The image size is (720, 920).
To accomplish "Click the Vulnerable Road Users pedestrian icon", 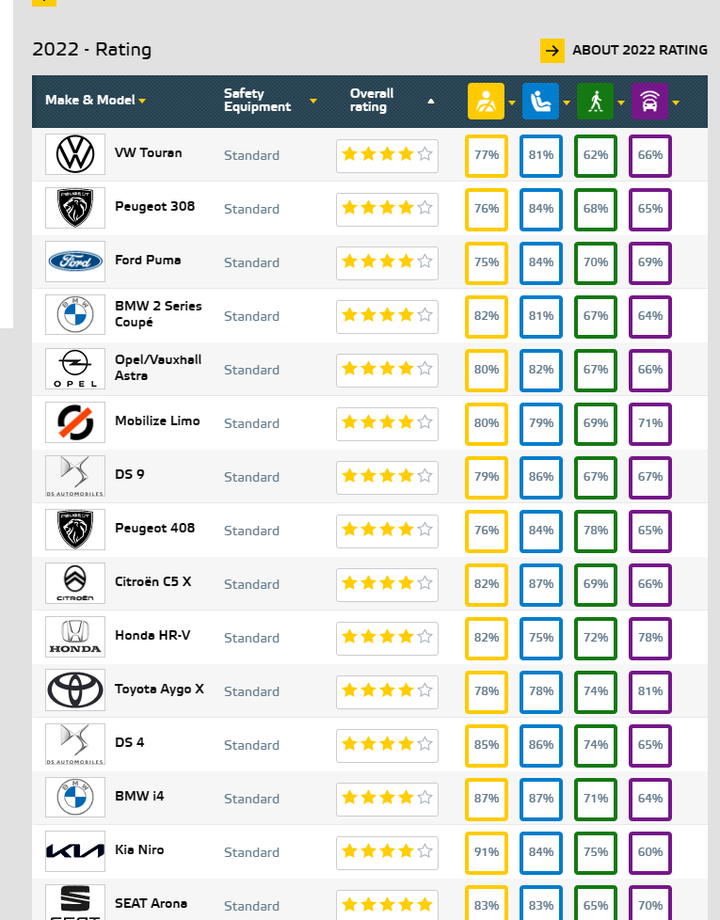I will pyautogui.click(x=595, y=101).
